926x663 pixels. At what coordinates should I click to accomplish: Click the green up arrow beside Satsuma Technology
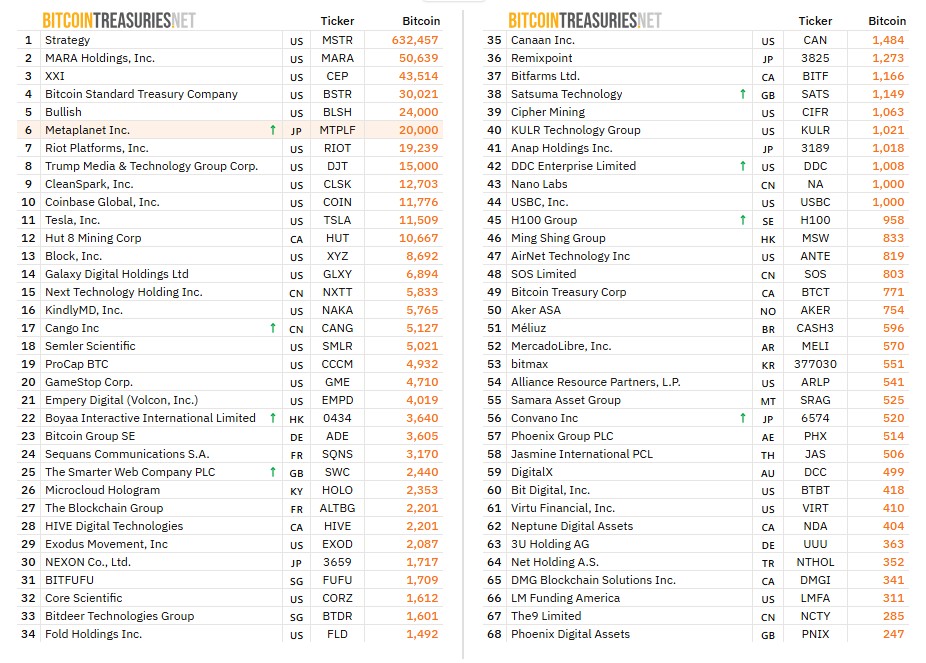coord(743,94)
